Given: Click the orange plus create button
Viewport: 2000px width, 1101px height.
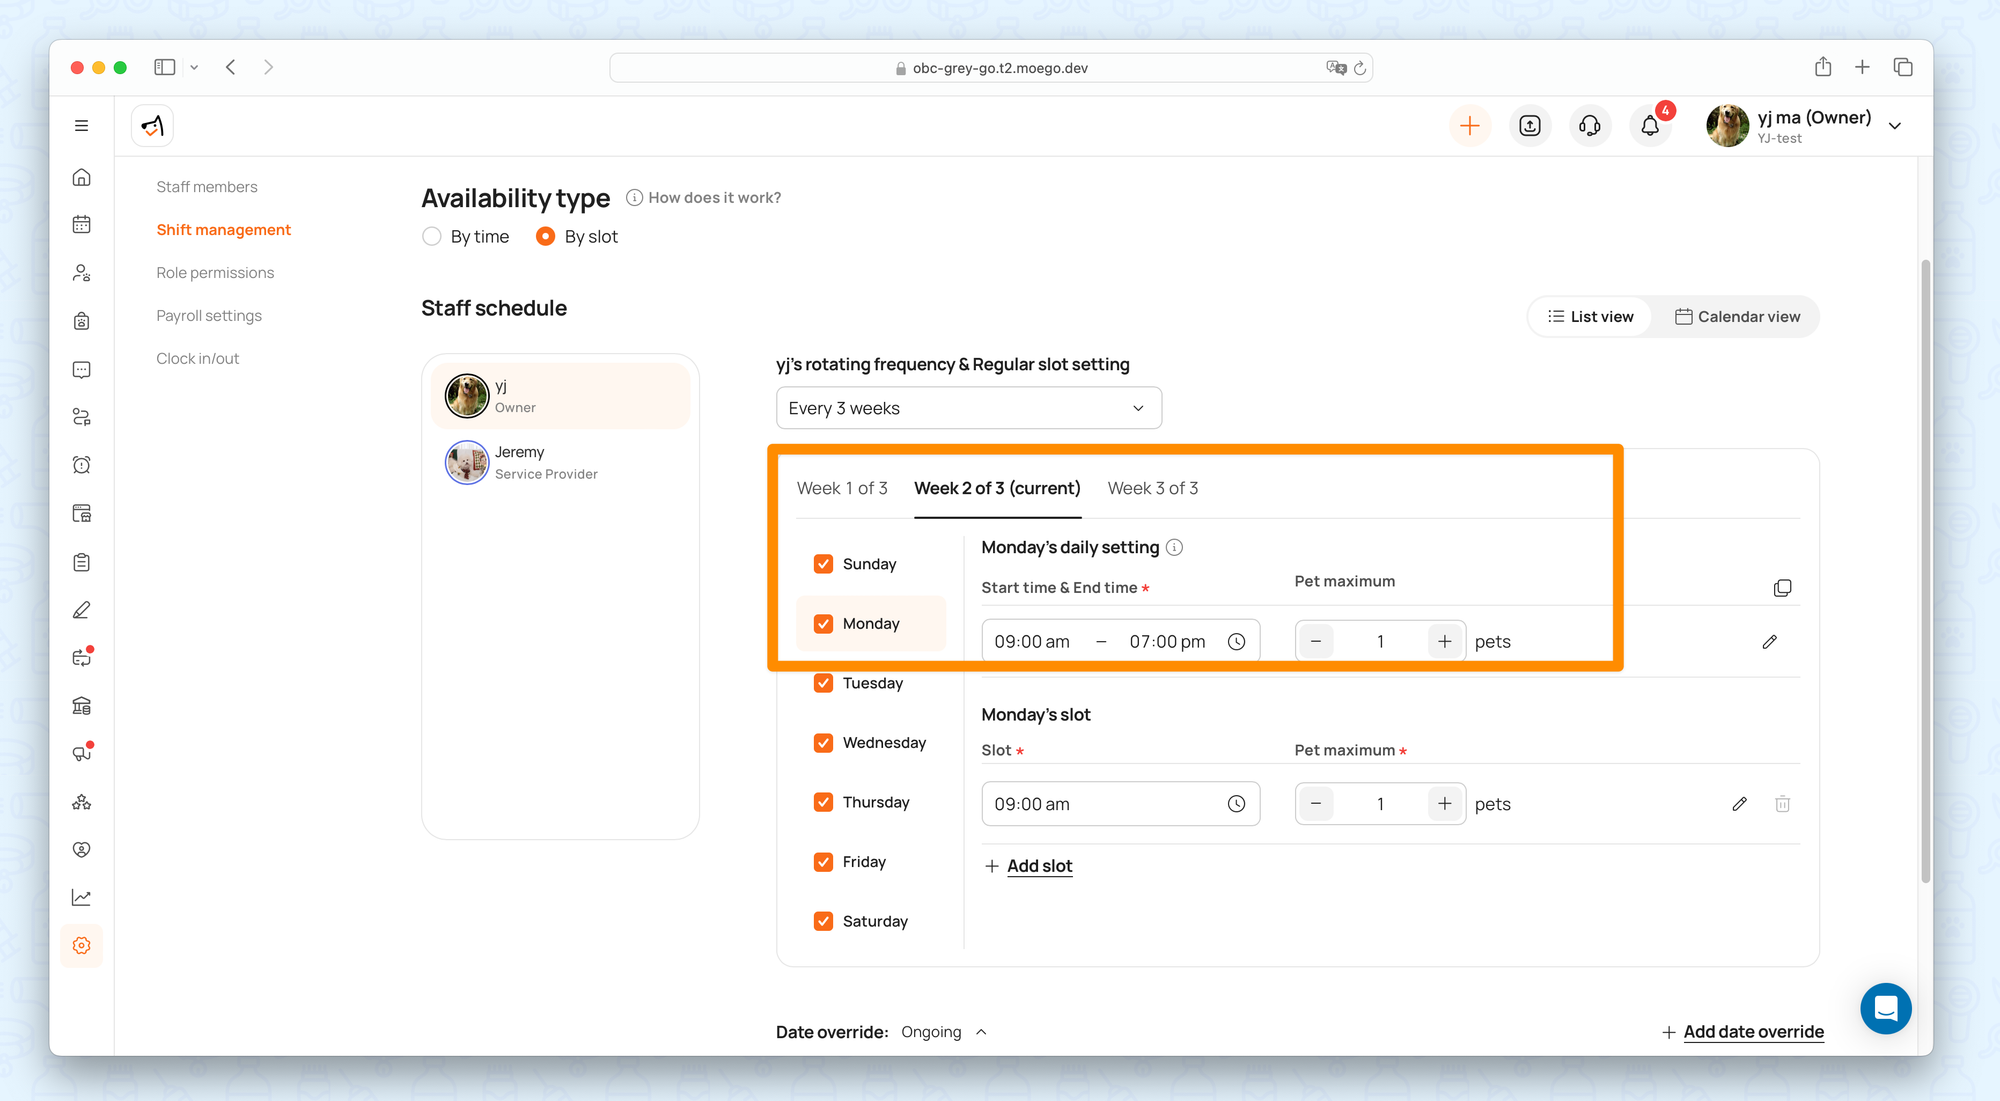Looking at the screenshot, I should pos(1470,126).
